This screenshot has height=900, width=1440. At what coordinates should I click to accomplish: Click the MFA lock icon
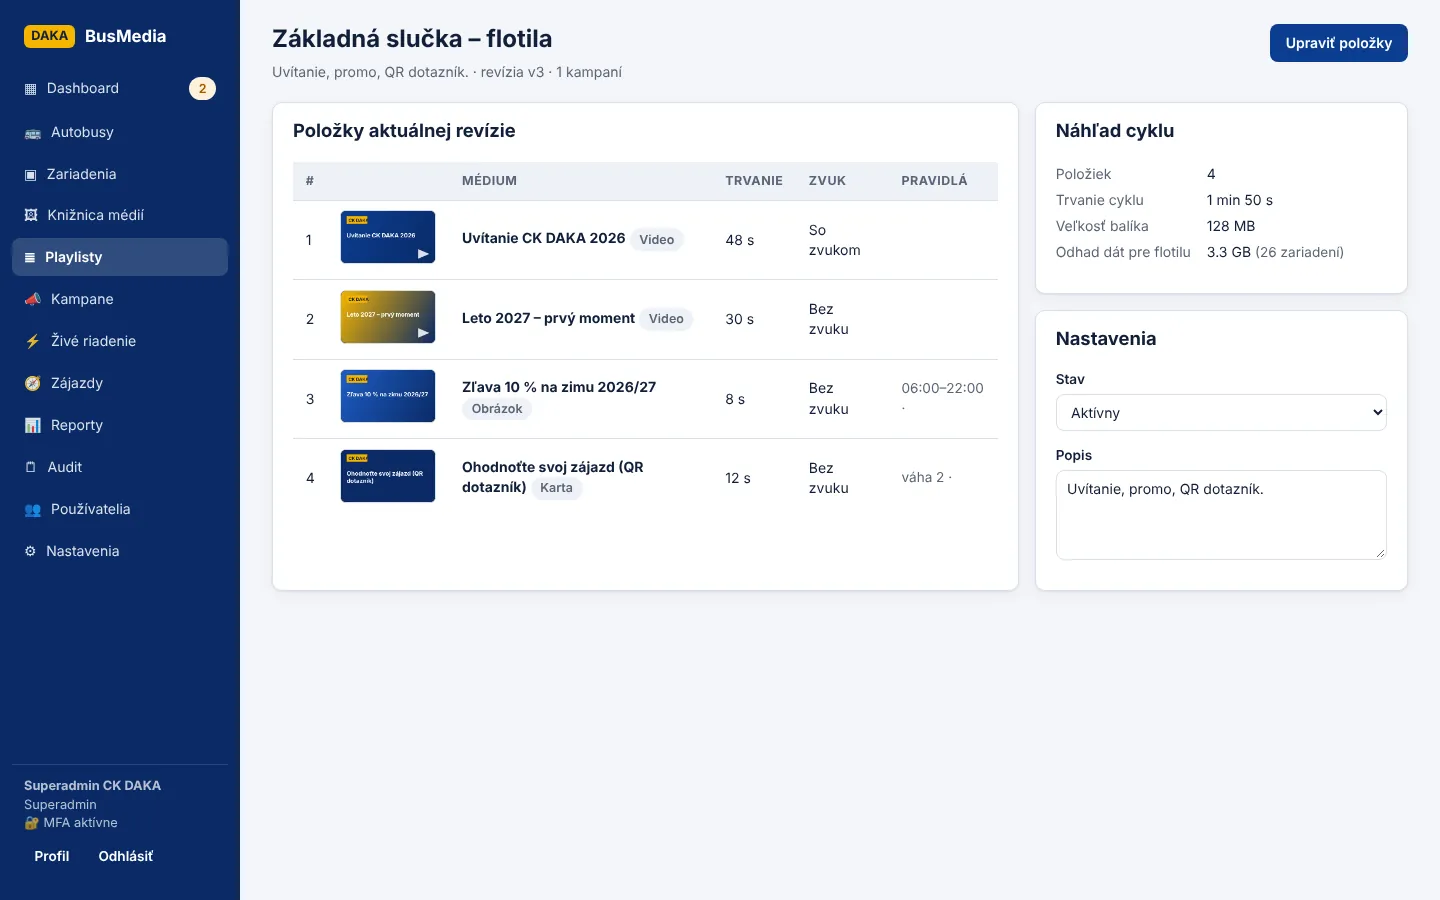click(x=31, y=823)
